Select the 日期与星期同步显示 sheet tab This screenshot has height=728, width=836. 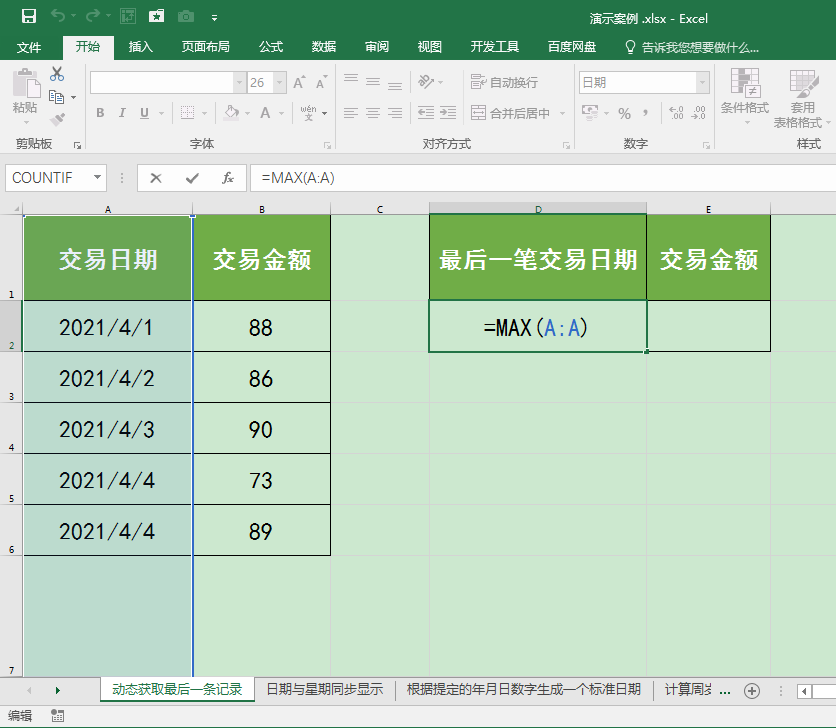pos(324,689)
